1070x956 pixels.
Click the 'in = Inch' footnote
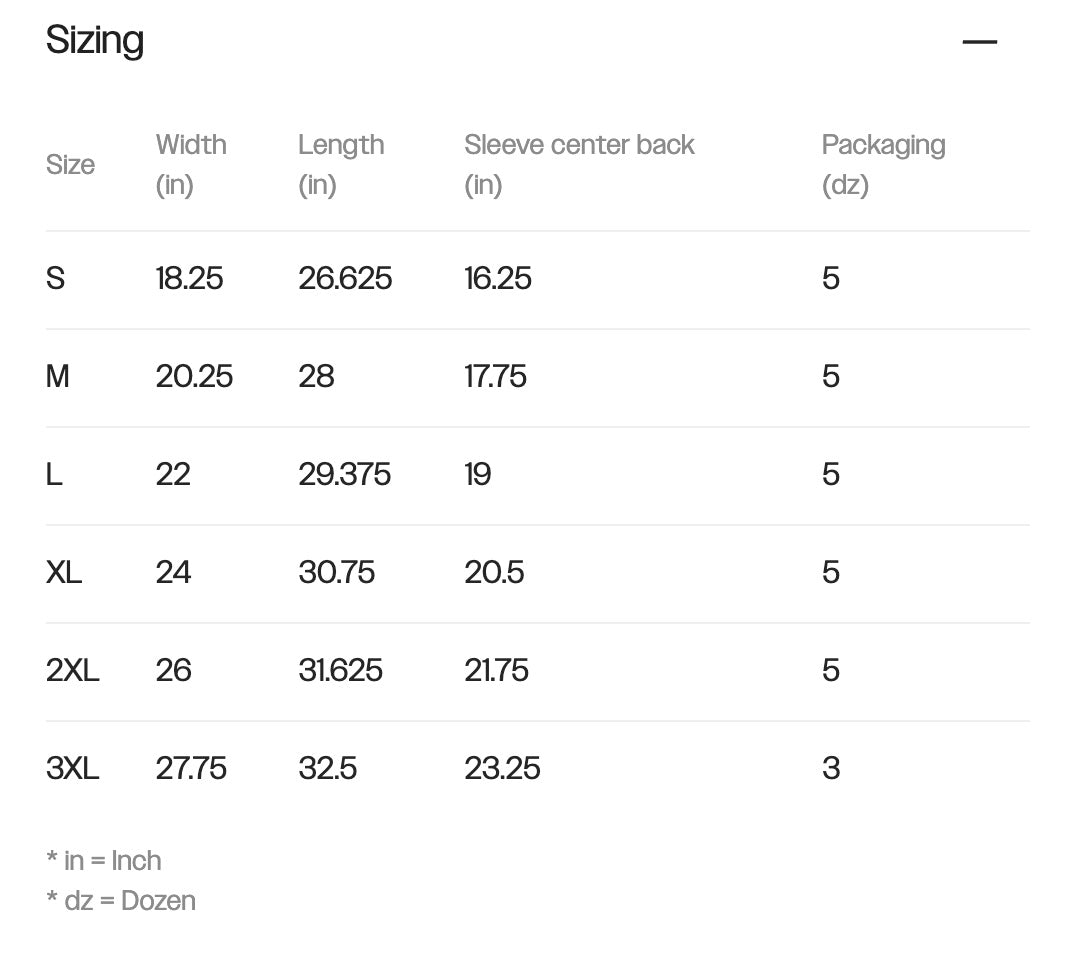(x=104, y=860)
